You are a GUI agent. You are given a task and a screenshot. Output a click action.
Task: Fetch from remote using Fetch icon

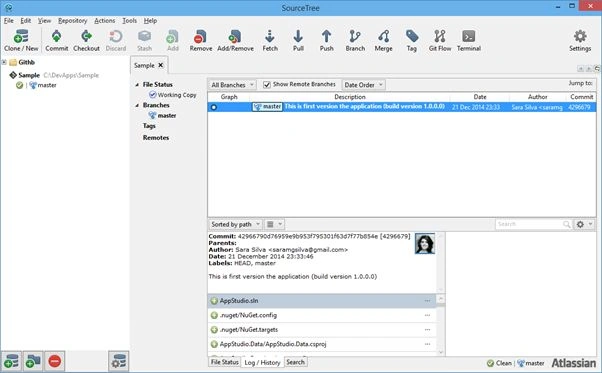270,40
